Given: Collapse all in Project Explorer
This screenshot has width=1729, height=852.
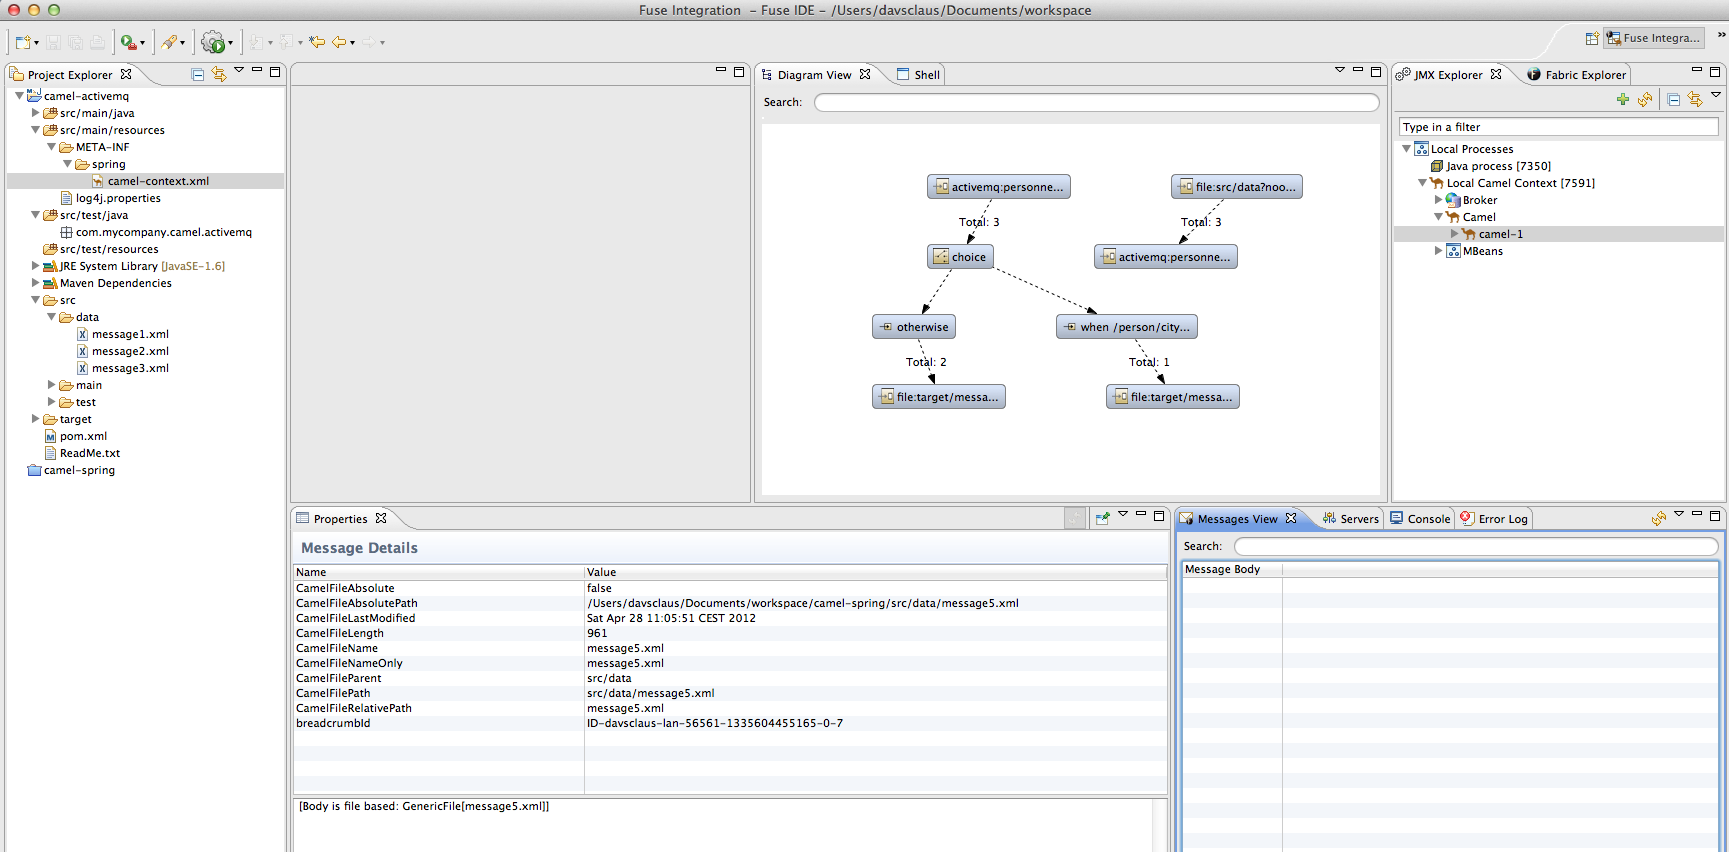Looking at the screenshot, I should pyautogui.click(x=198, y=74).
